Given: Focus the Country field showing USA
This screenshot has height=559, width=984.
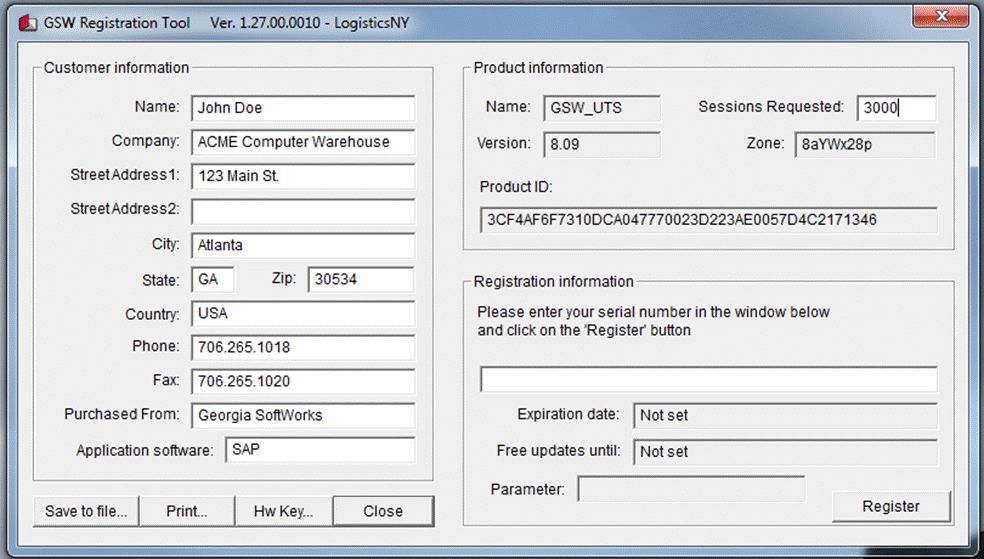Looking at the screenshot, I should click(303, 313).
